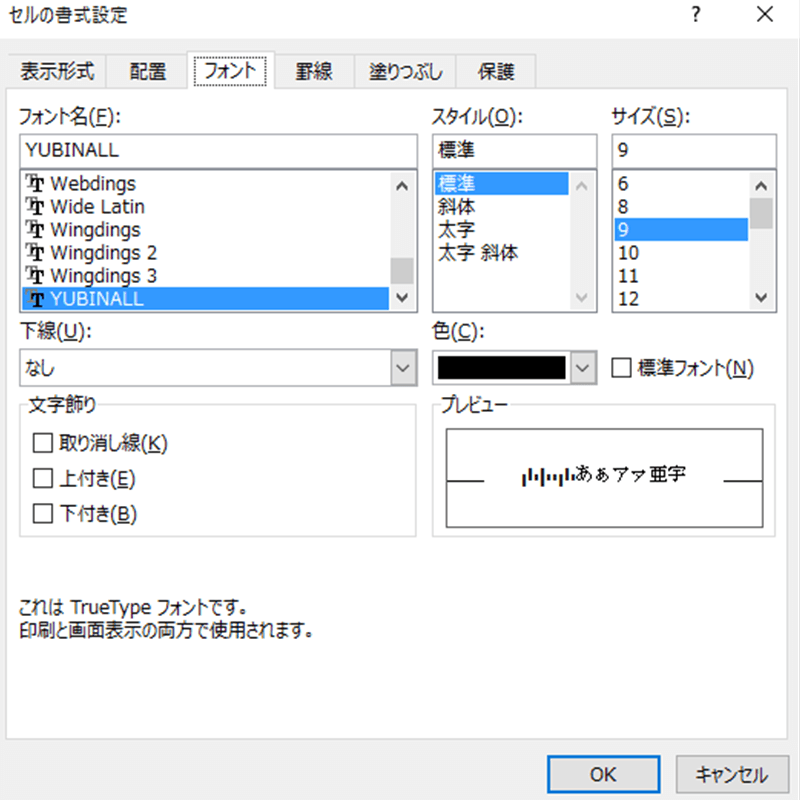This screenshot has height=800, width=800.
Task: Select size 12 in the size list
Action: 630,298
